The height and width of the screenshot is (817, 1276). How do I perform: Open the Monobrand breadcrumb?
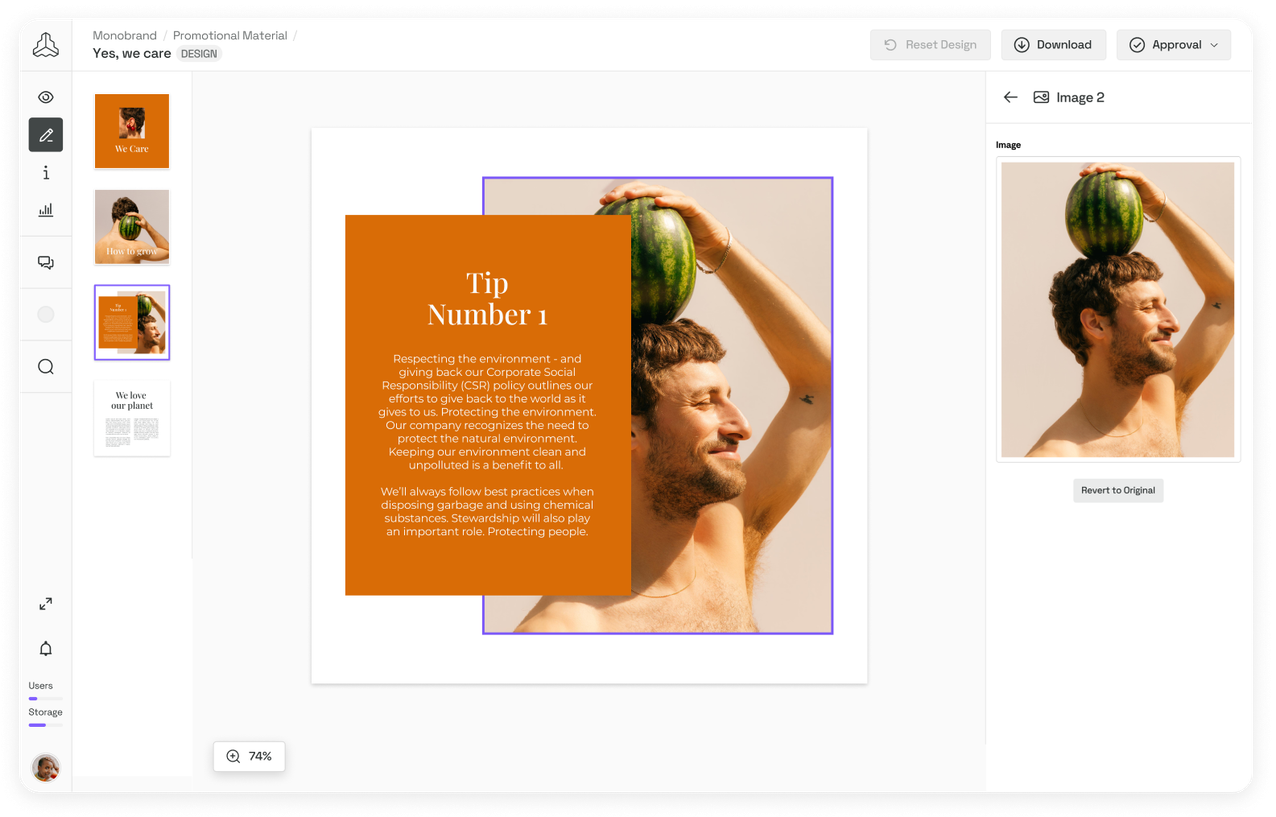[125, 35]
